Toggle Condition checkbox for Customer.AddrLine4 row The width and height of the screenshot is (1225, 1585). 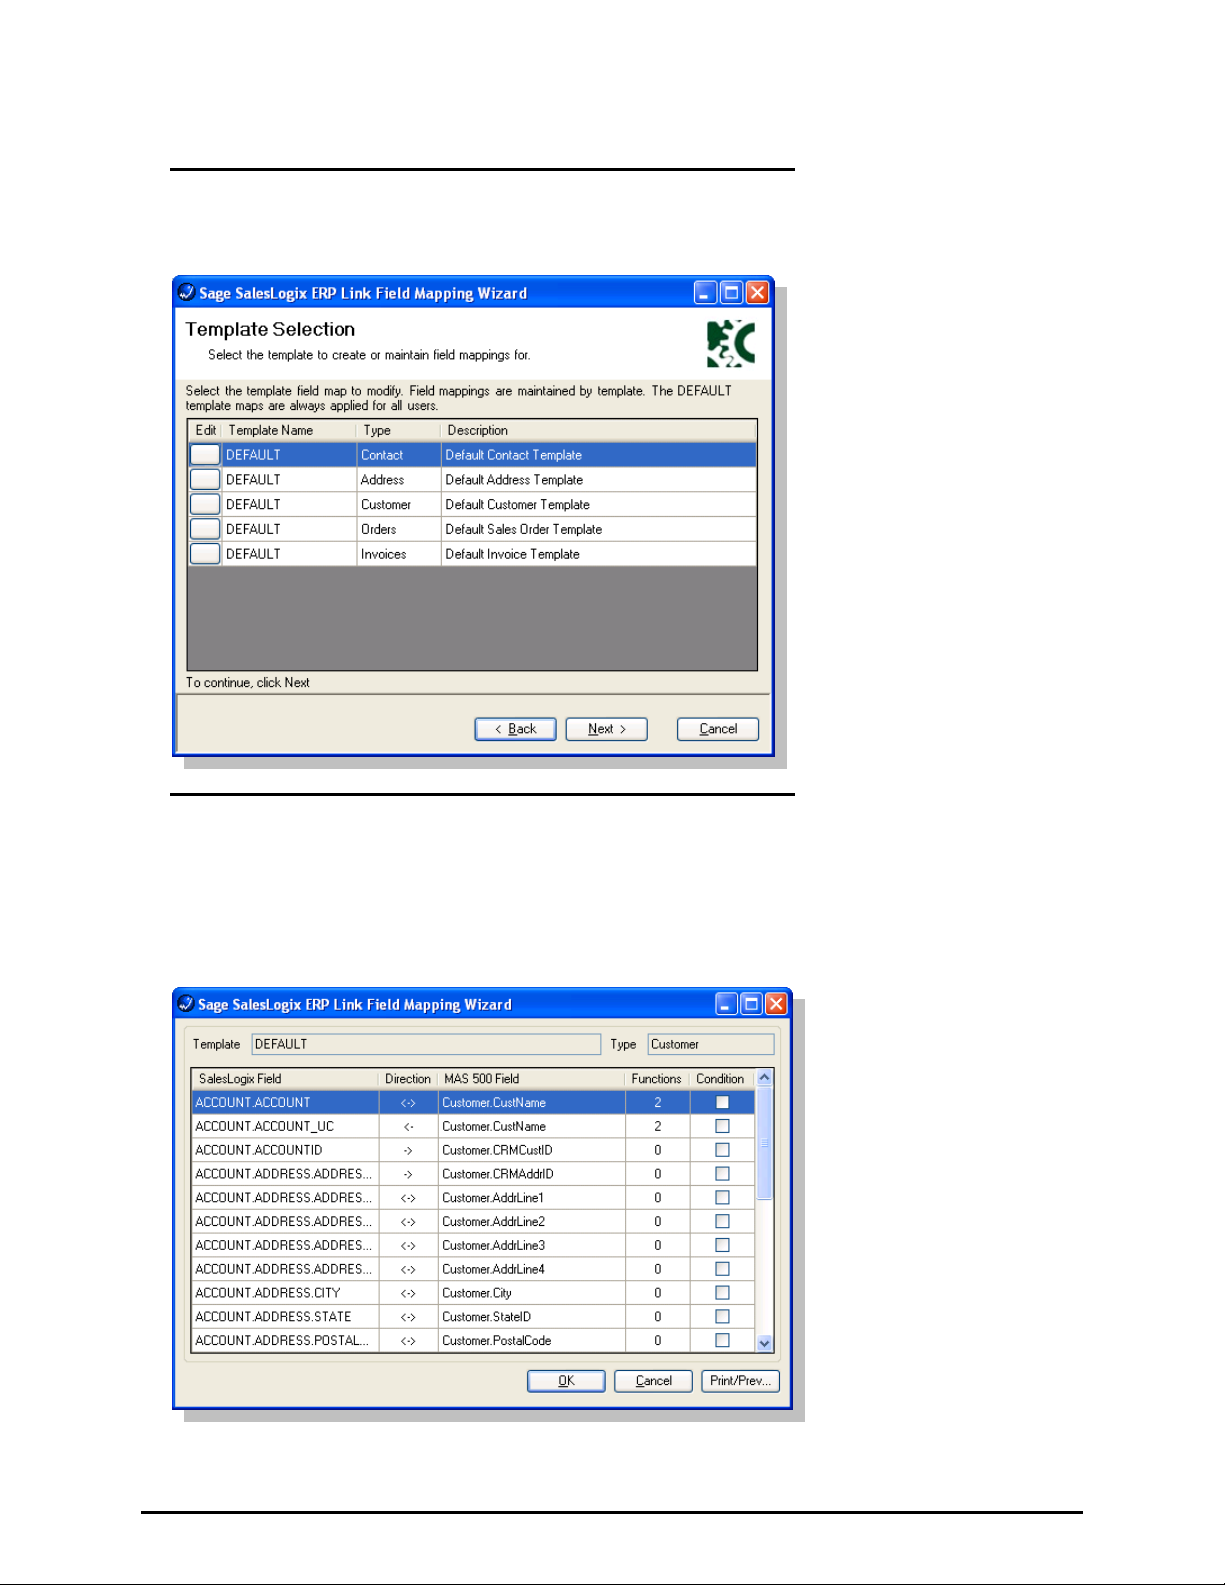coord(722,1269)
